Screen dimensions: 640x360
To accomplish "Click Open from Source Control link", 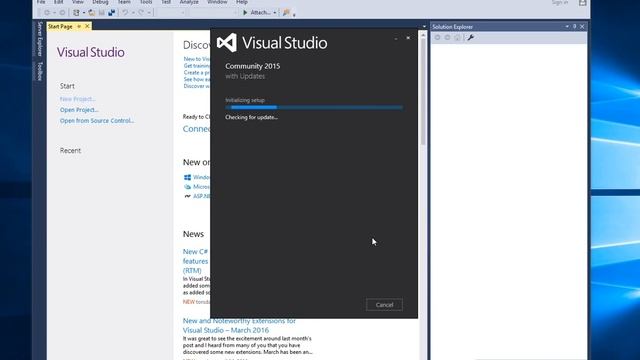I will tap(97, 120).
